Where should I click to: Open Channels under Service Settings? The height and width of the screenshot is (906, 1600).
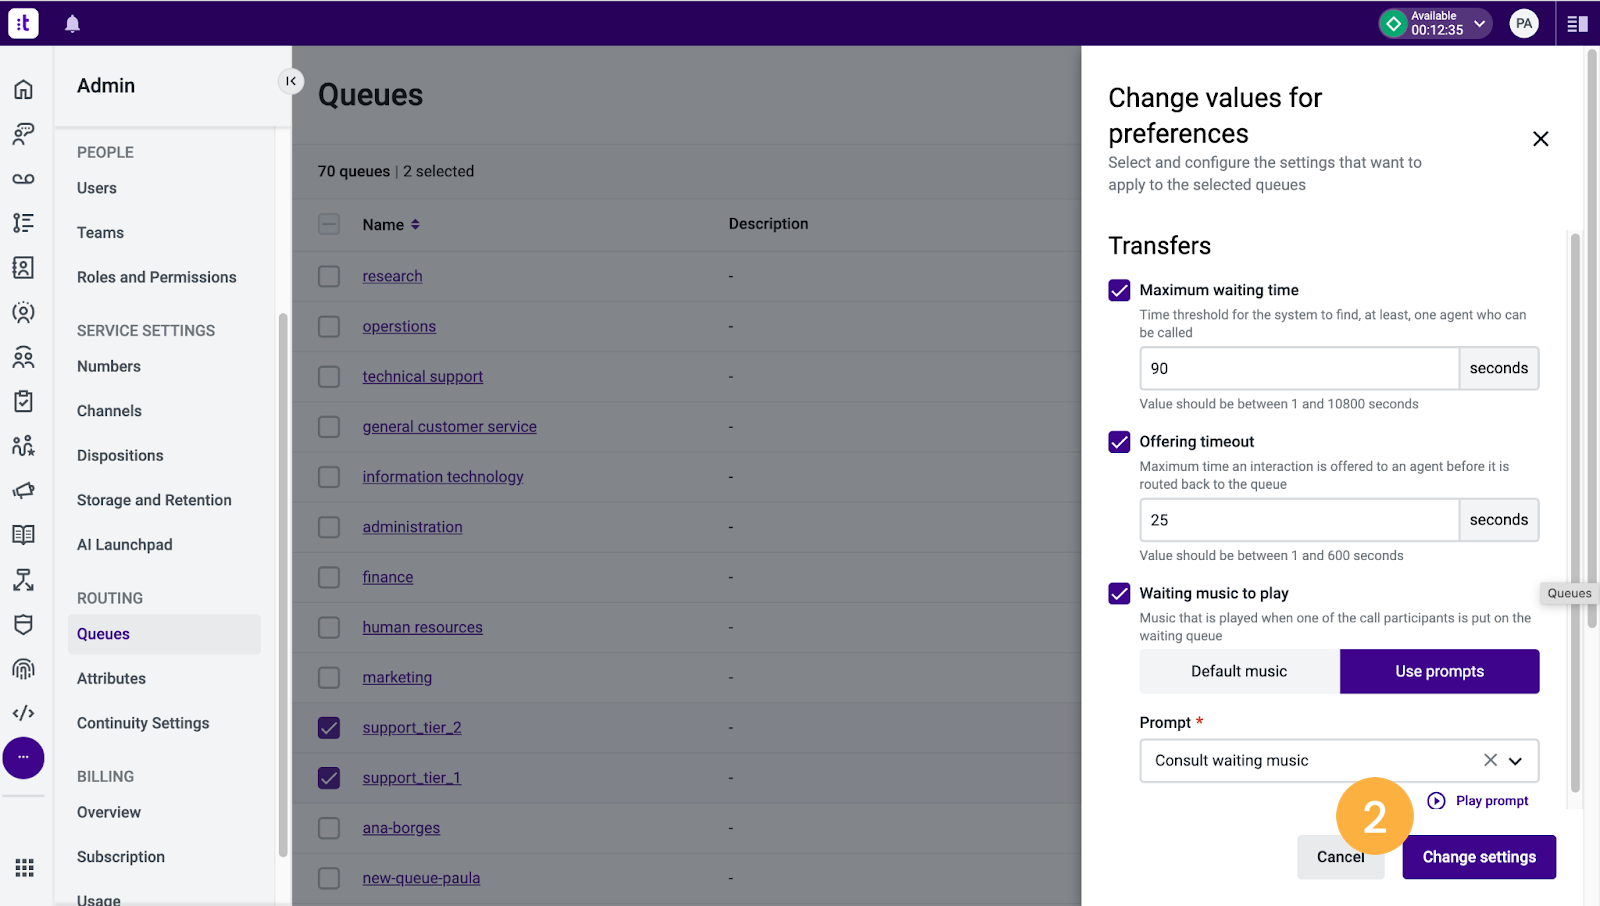coord(109,411)
